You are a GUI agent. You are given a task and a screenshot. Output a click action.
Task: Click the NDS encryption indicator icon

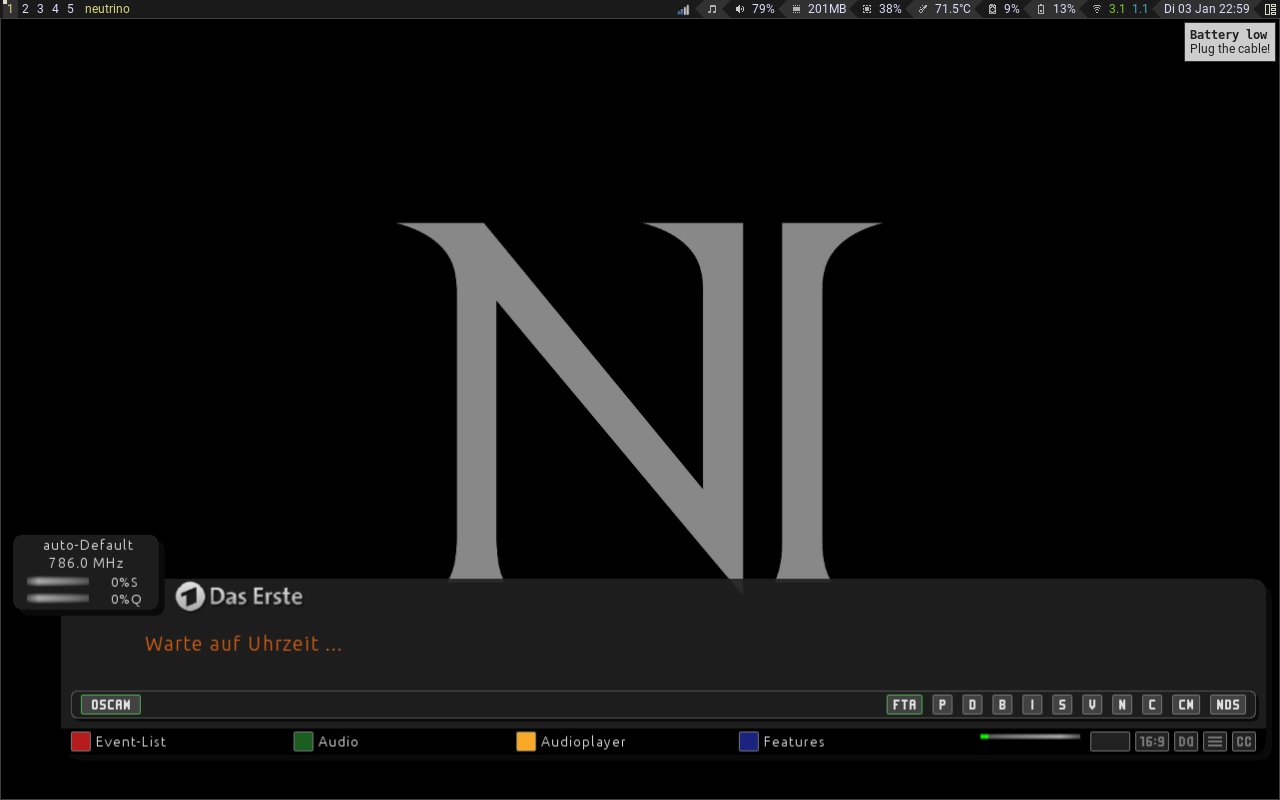coord(1228,705)
